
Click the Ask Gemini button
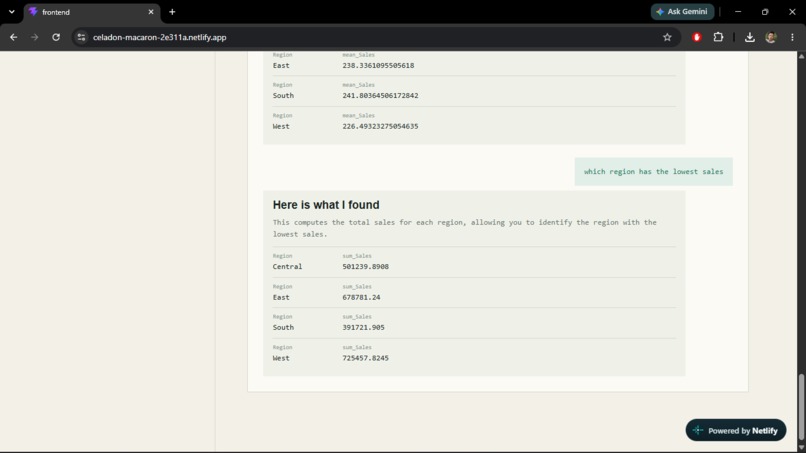coord(682,12)
